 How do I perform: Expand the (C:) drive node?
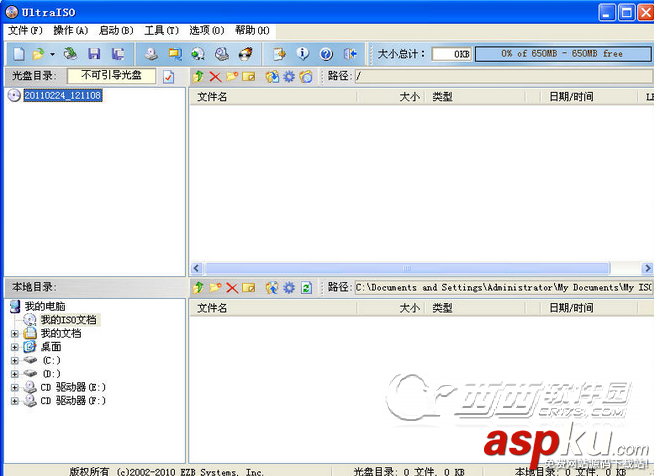[x=15, y=360]
